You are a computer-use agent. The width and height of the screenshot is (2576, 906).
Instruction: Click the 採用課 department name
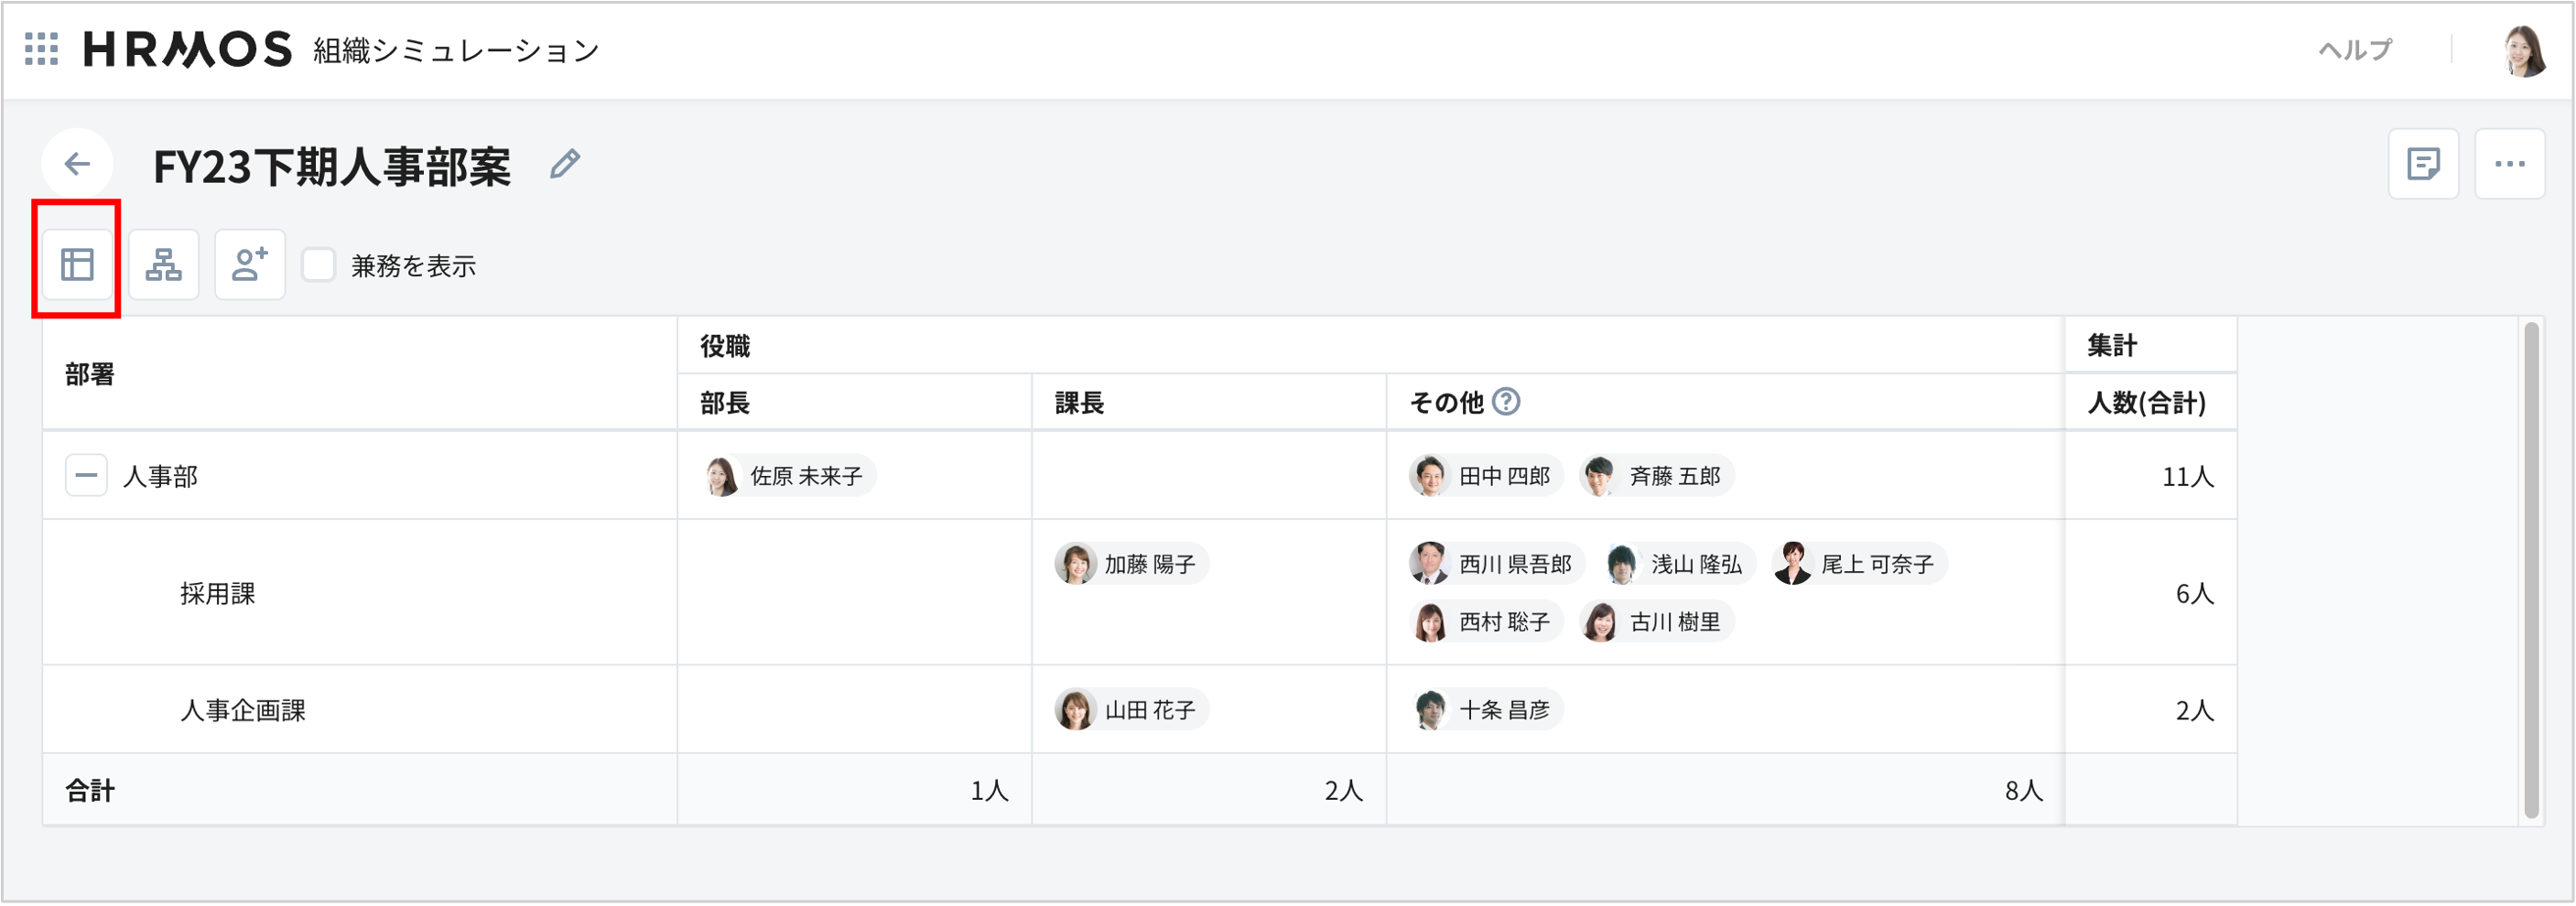click(217, 592)
